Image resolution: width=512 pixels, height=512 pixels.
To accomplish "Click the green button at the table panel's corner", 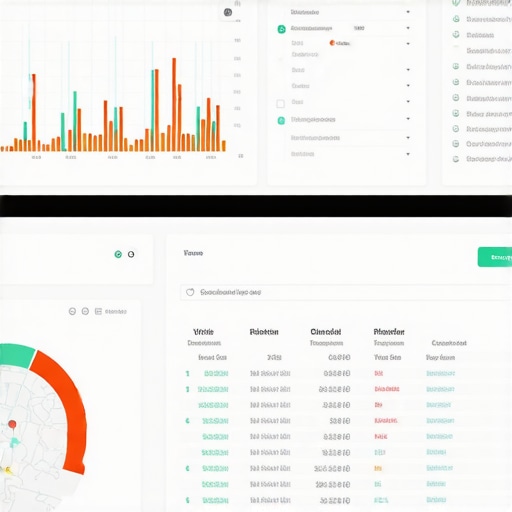I will click(495, 257).
